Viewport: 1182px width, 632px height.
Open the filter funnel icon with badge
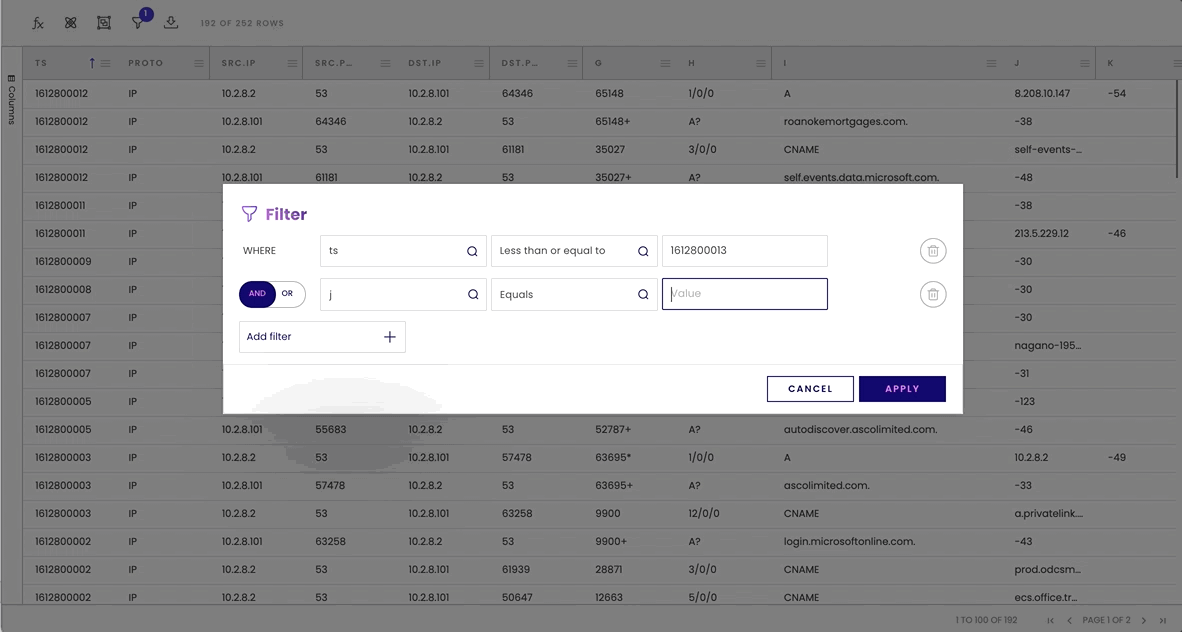138,23
